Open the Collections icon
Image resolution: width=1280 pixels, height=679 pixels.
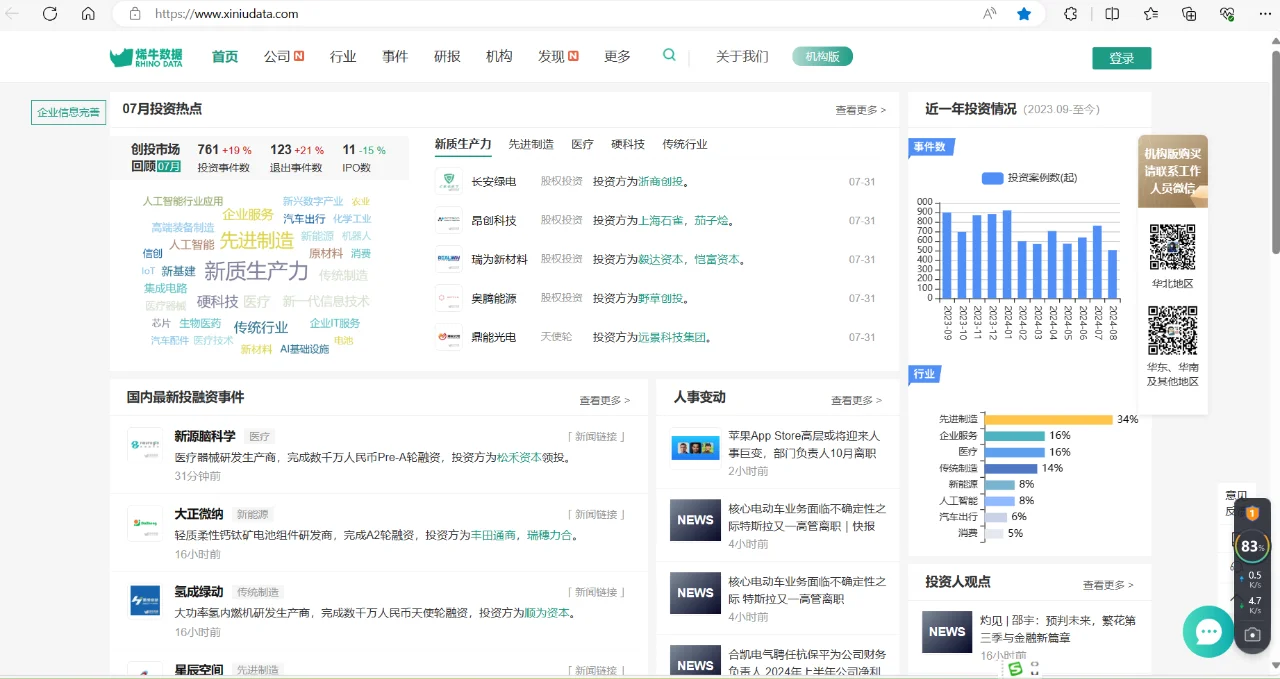pos(1189,14)
